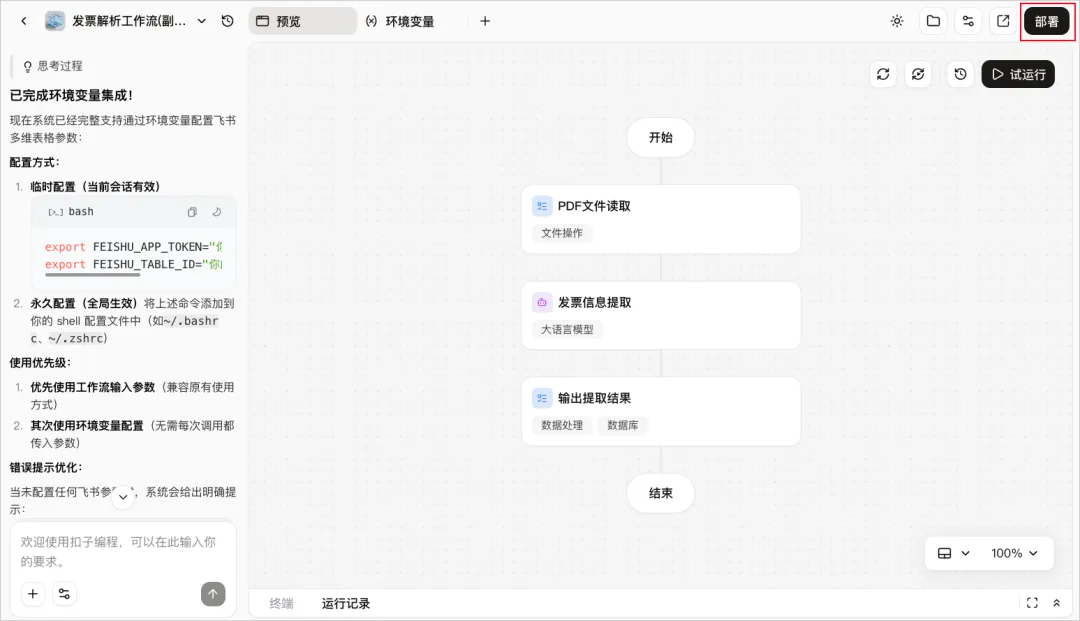Click the horizontal scrollbar under bash code
1080x621 pixels.
coord(93,275)
